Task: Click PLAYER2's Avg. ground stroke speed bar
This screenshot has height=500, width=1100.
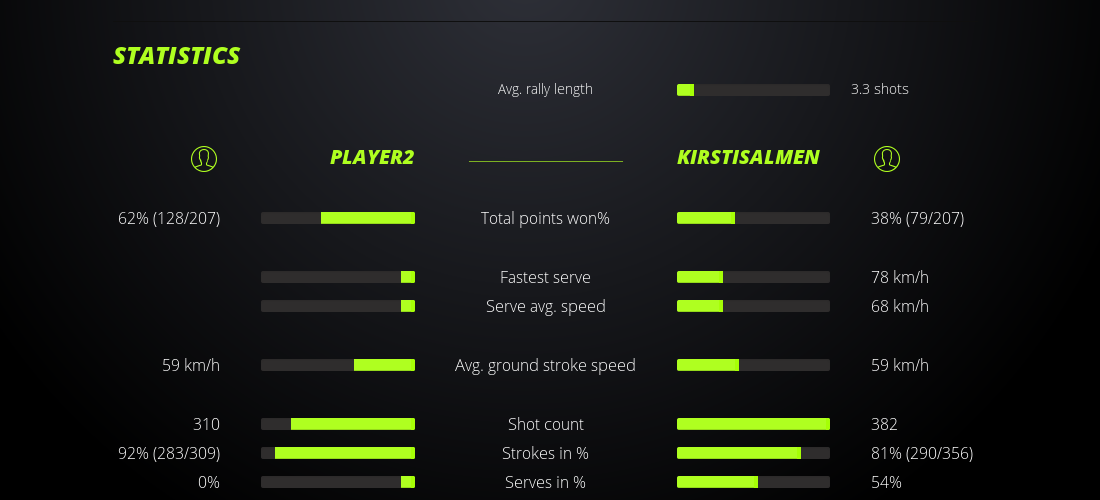Action: (x=338, y=365)
